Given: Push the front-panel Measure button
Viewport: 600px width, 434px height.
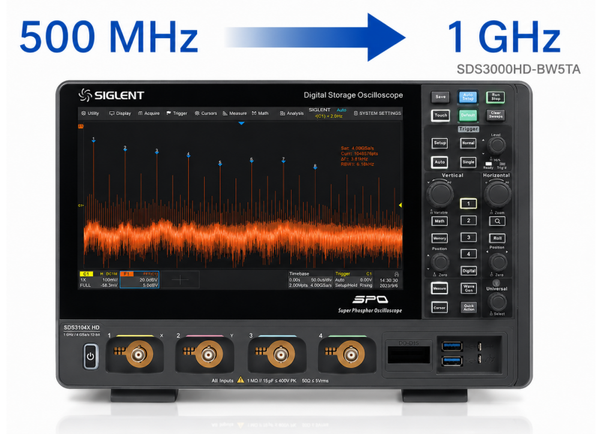Looking at the screenshot, I should coord(439,288).
